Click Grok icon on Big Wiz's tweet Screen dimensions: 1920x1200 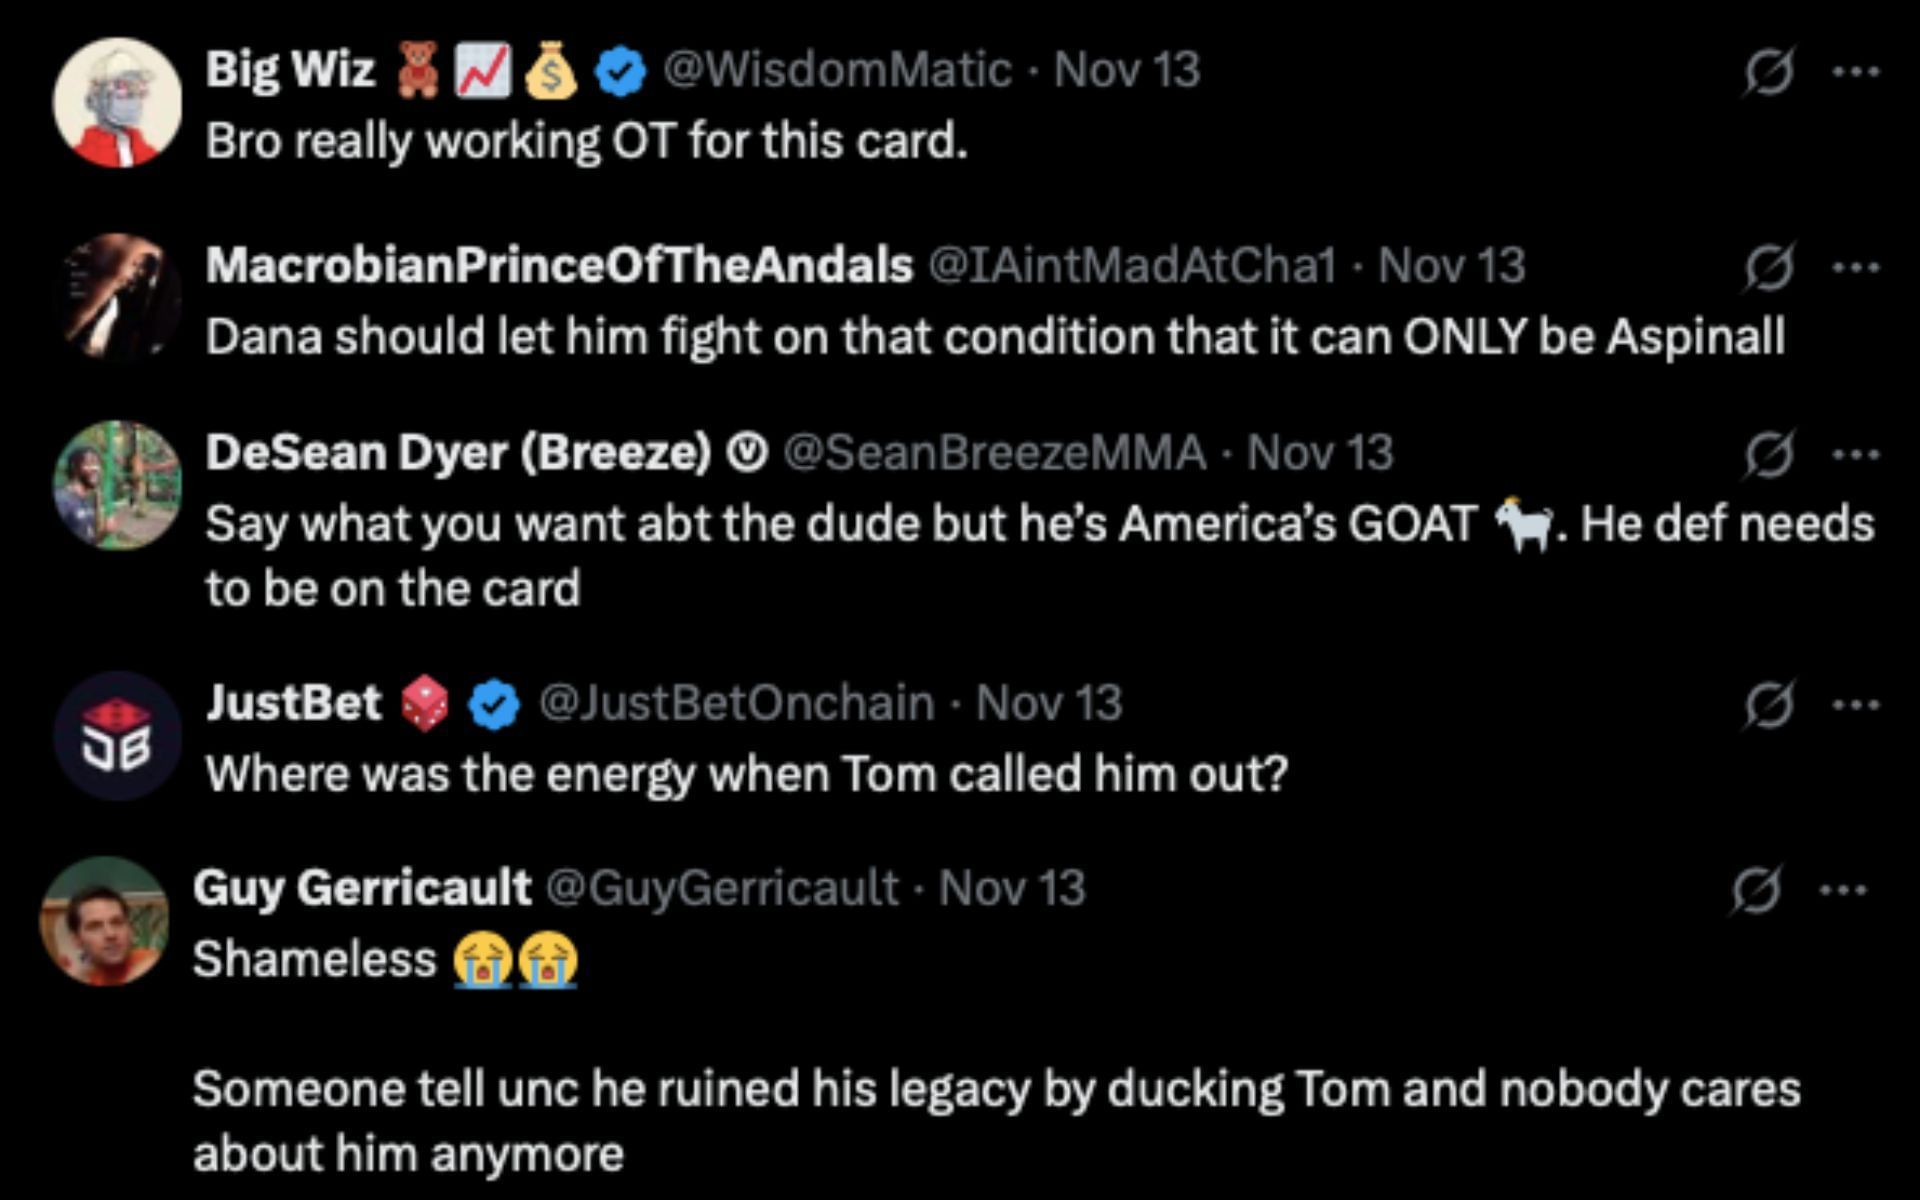tap(1768, 72)
